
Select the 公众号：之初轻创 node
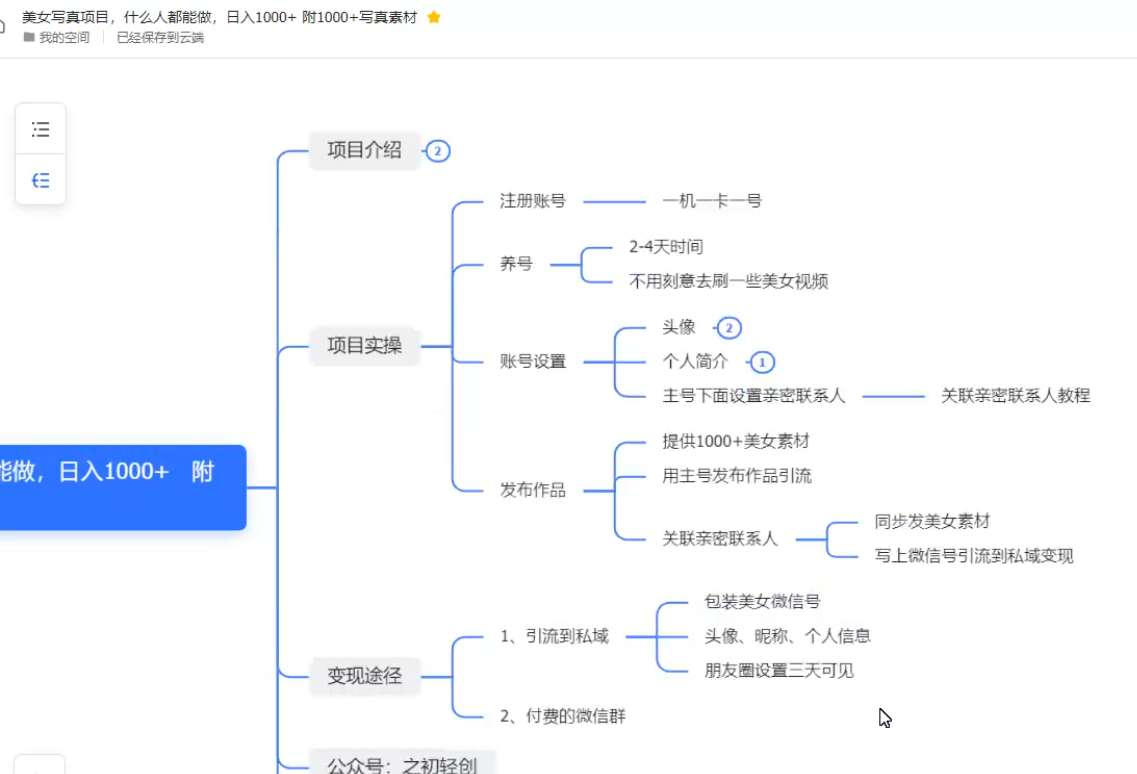[402, 765]
